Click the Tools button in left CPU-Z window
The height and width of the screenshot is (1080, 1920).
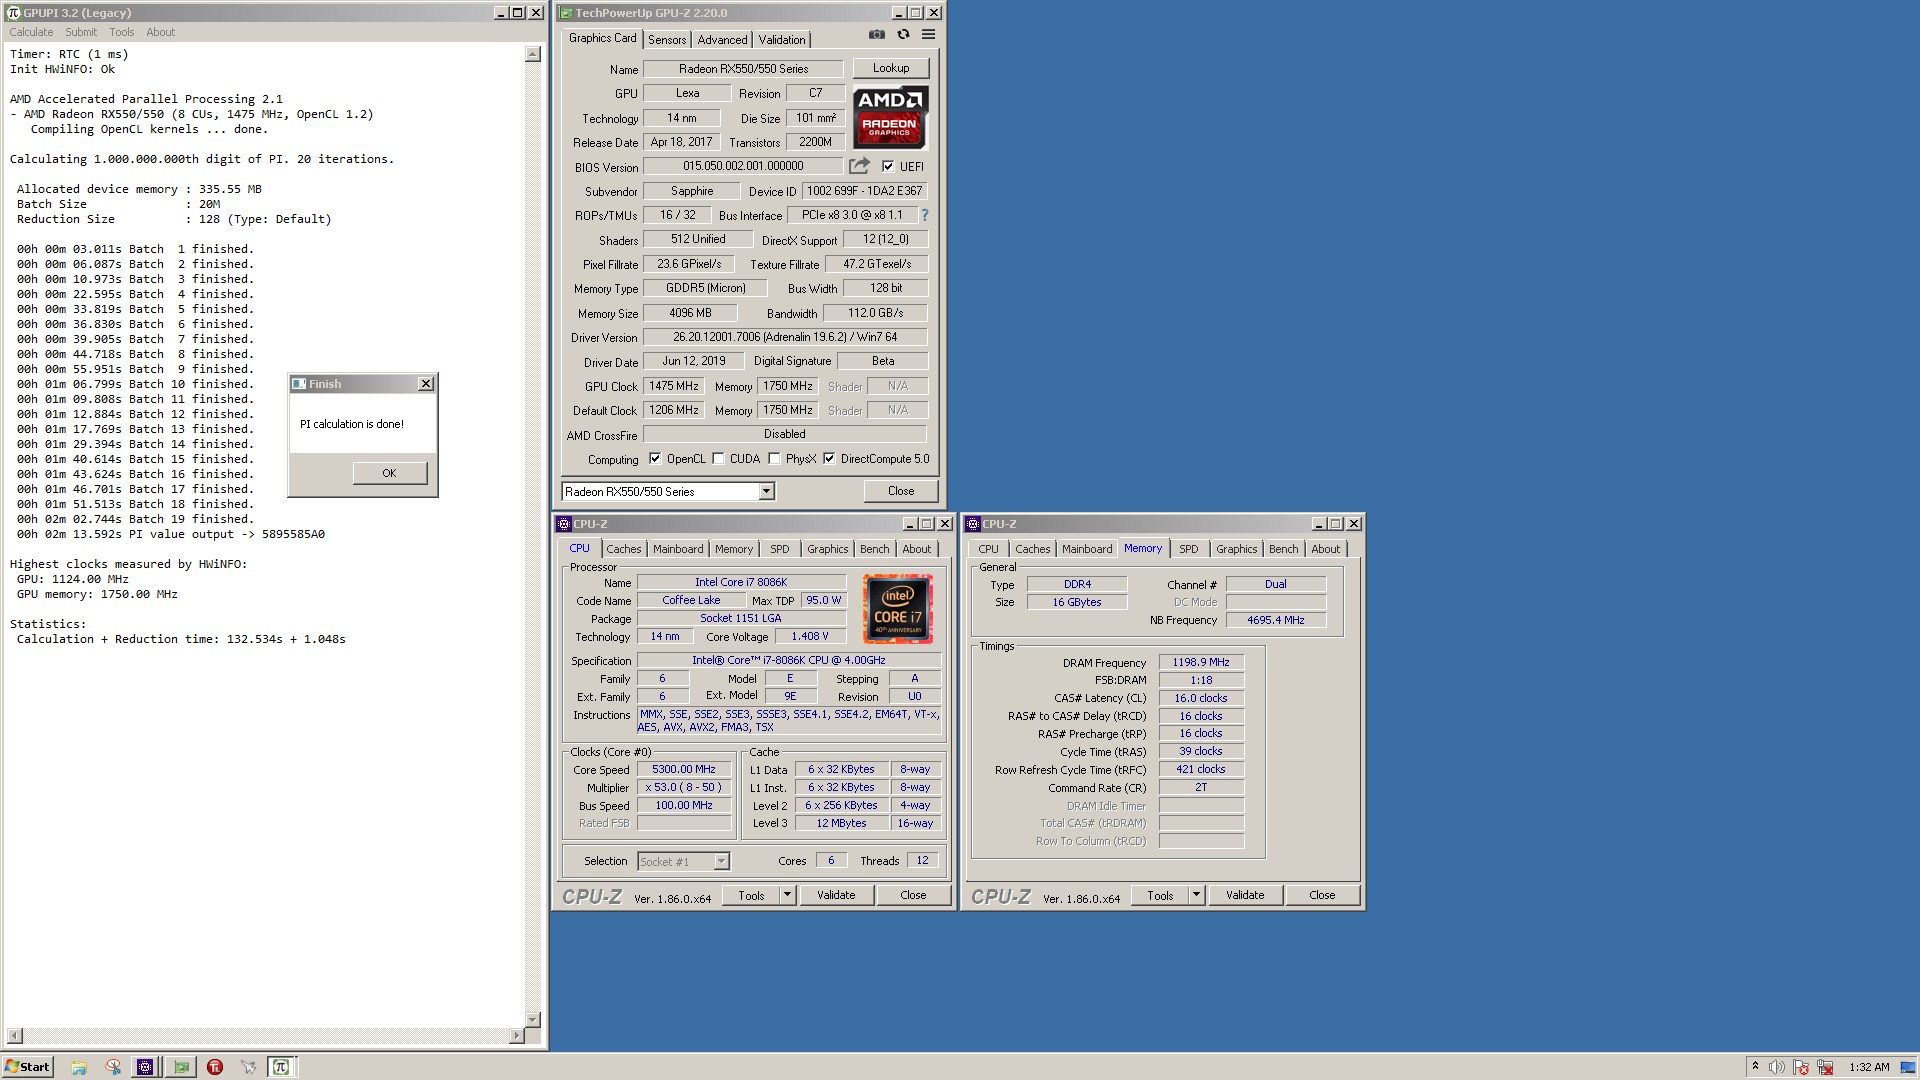pos(751,895)
